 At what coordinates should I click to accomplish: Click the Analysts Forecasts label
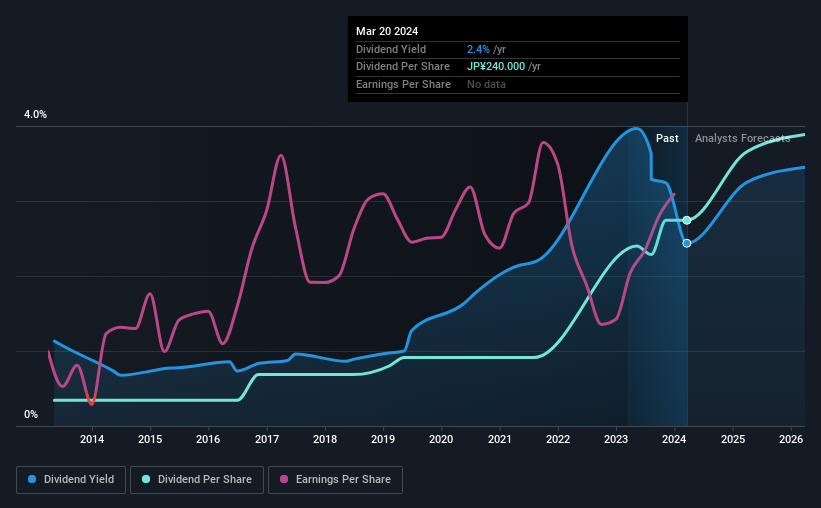(x=742, y=138)
